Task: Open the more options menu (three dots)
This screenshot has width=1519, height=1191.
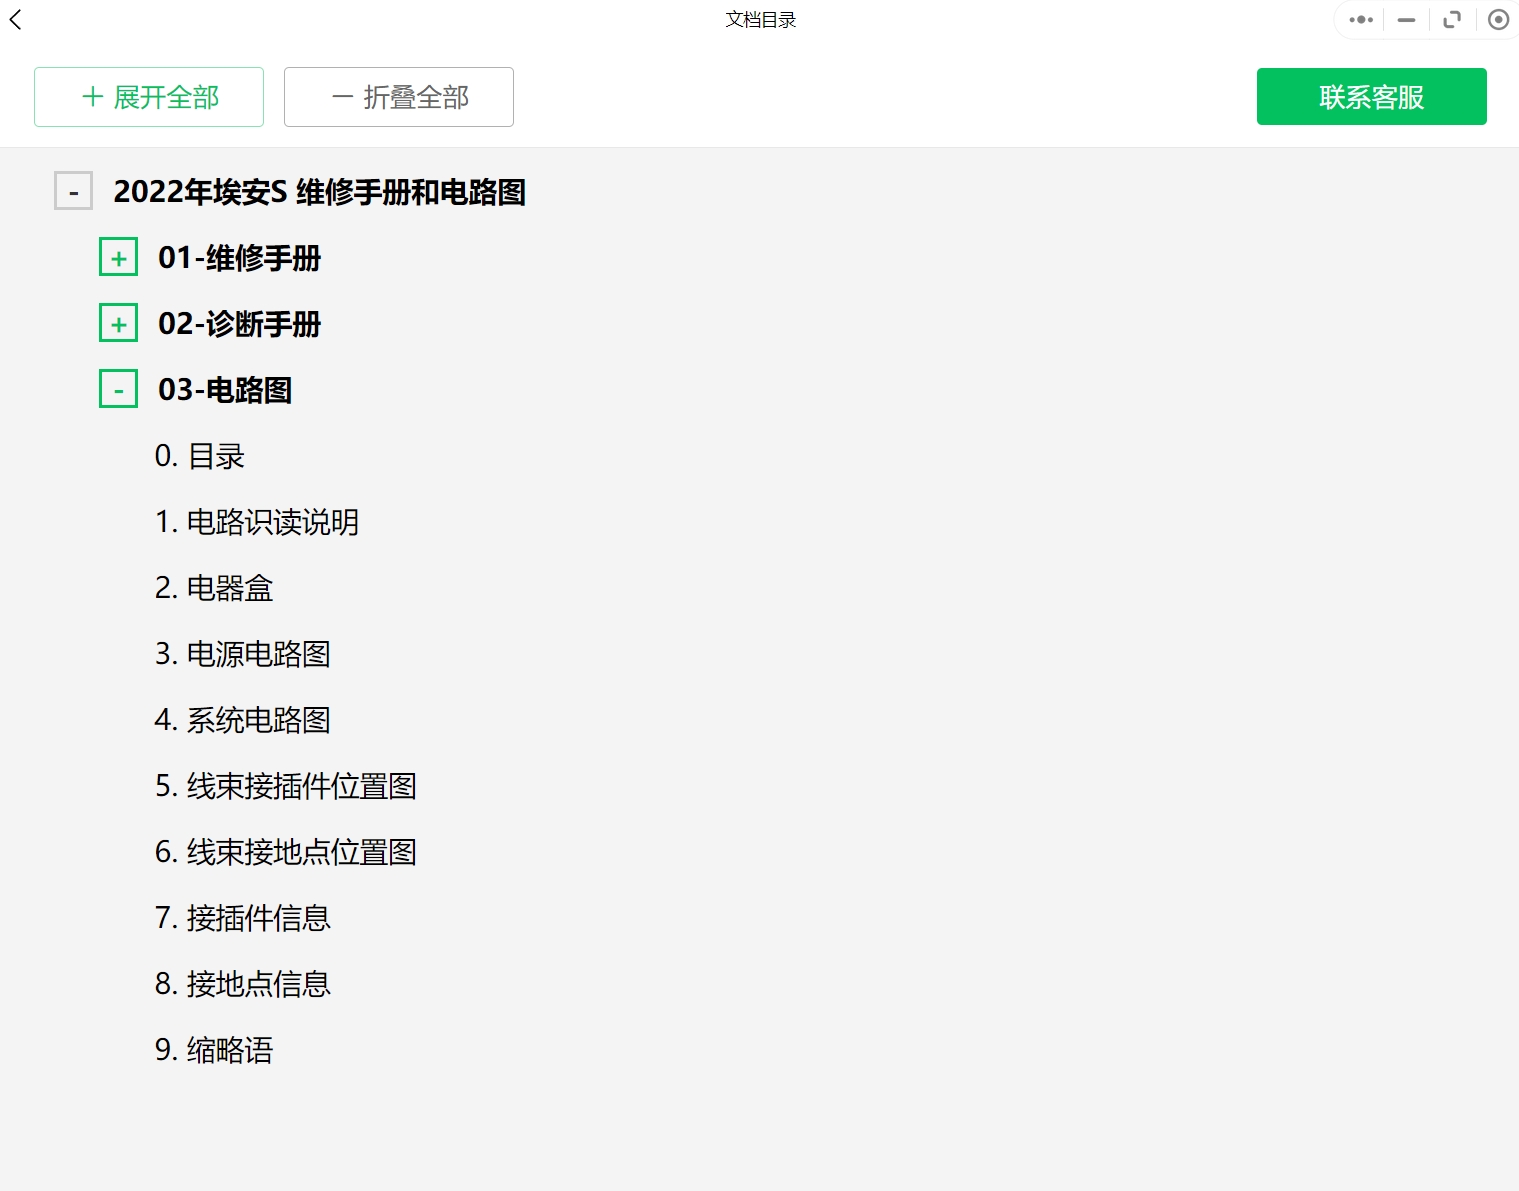Action: 1360,19
